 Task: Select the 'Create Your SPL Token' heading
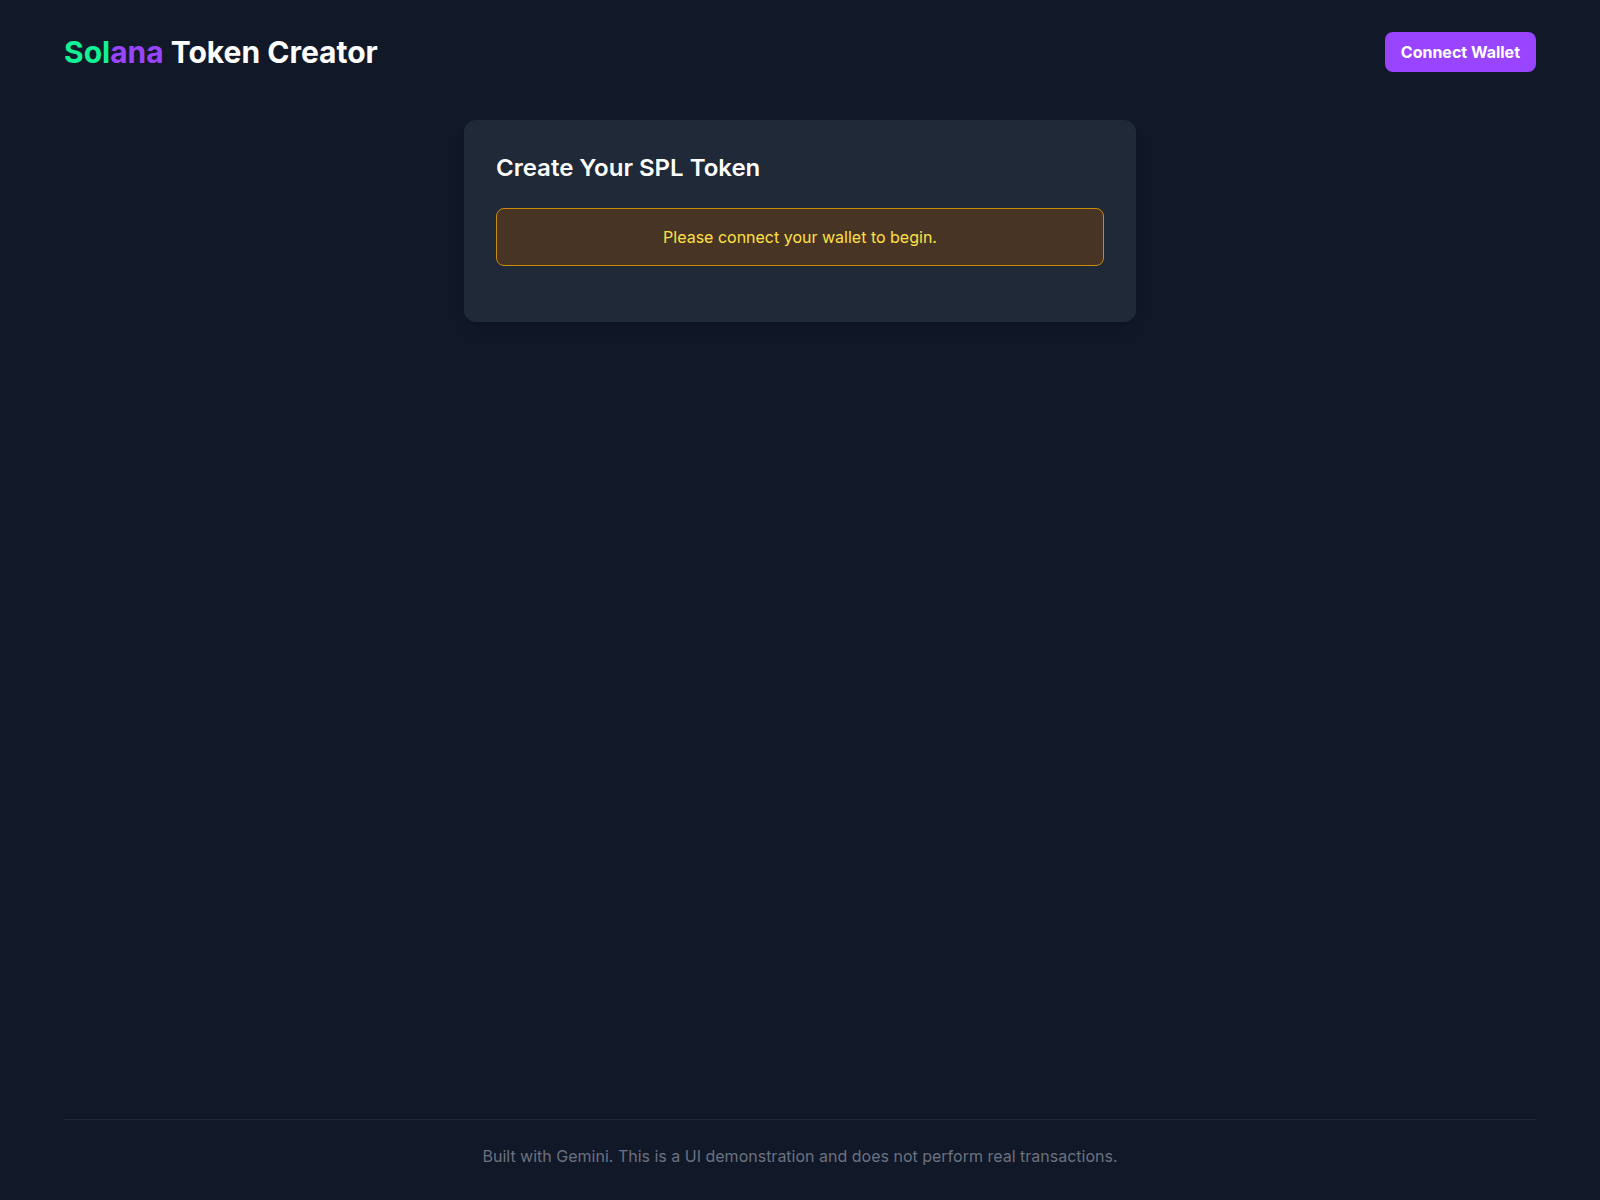tap(627, 168)
